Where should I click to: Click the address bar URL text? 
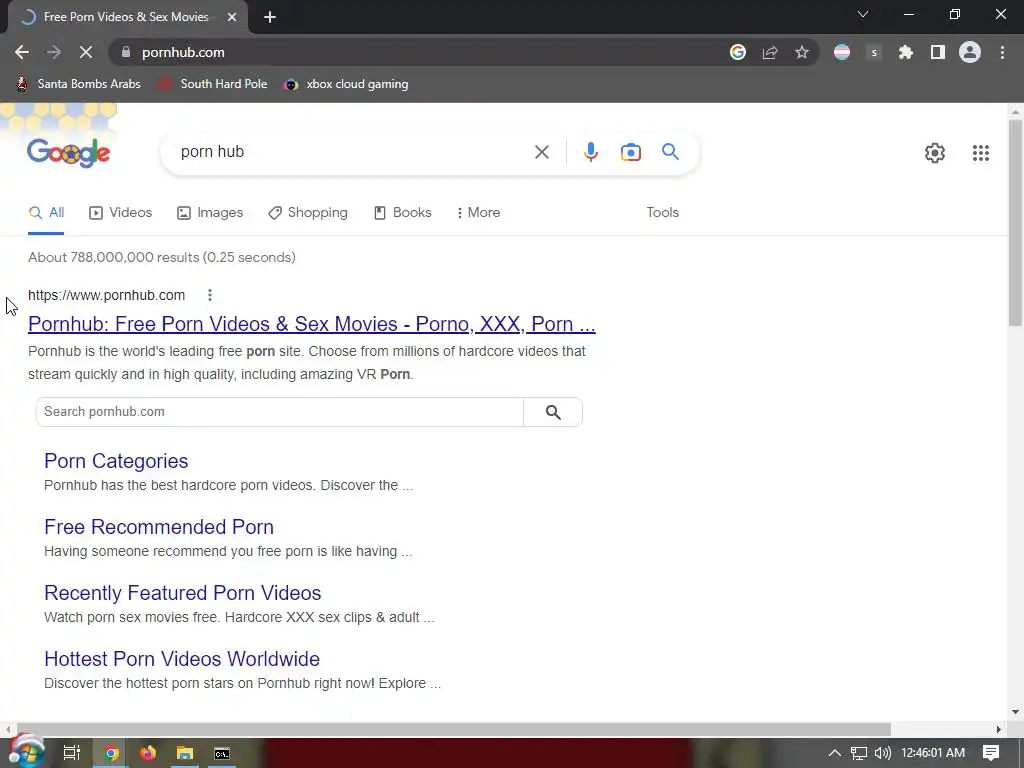pyautogui.click(x=184, y=52)
